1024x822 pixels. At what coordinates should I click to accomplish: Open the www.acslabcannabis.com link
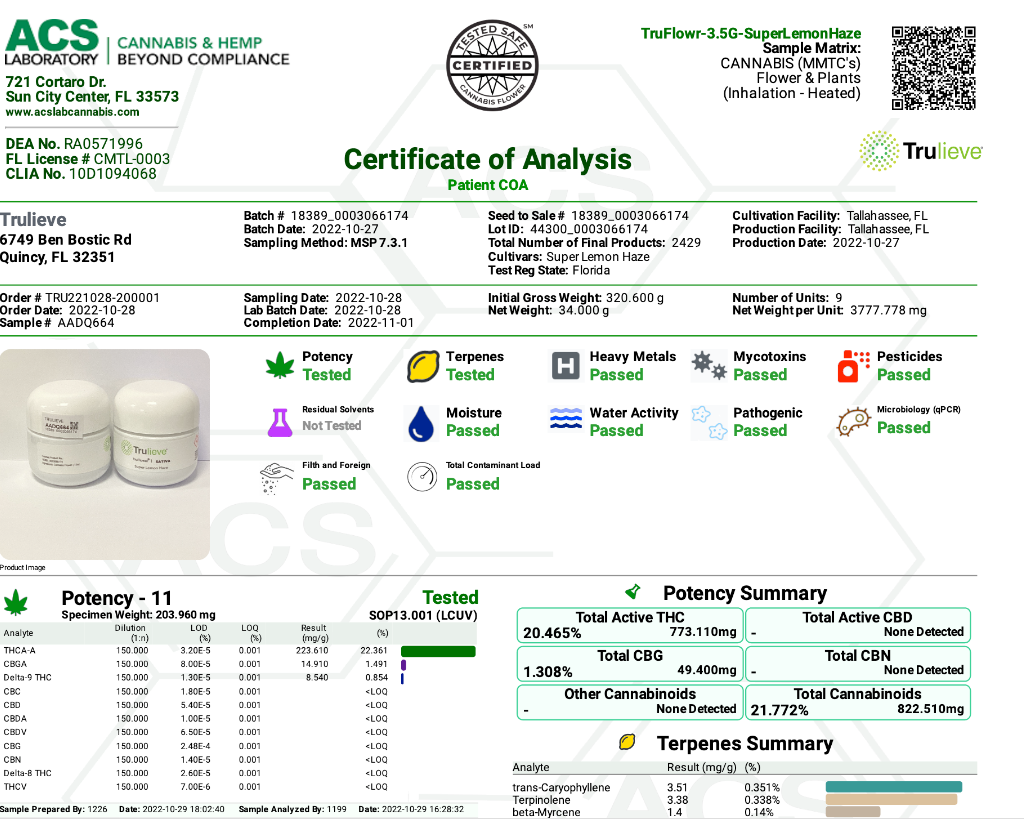(x=72, y=112)
